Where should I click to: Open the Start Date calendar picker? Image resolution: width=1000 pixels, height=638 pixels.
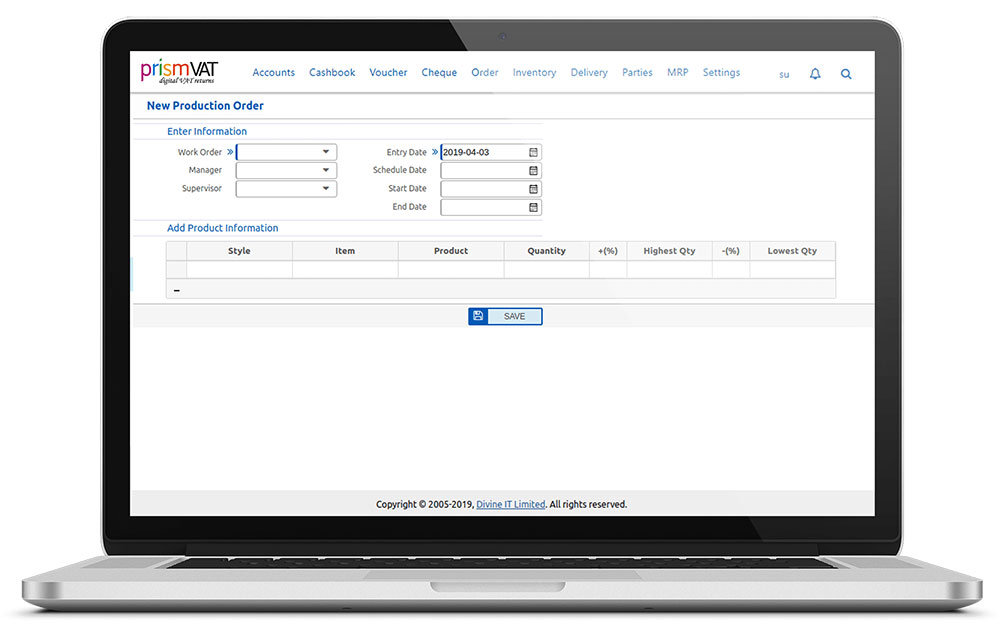pyautogui.click(x=533, y=189)
